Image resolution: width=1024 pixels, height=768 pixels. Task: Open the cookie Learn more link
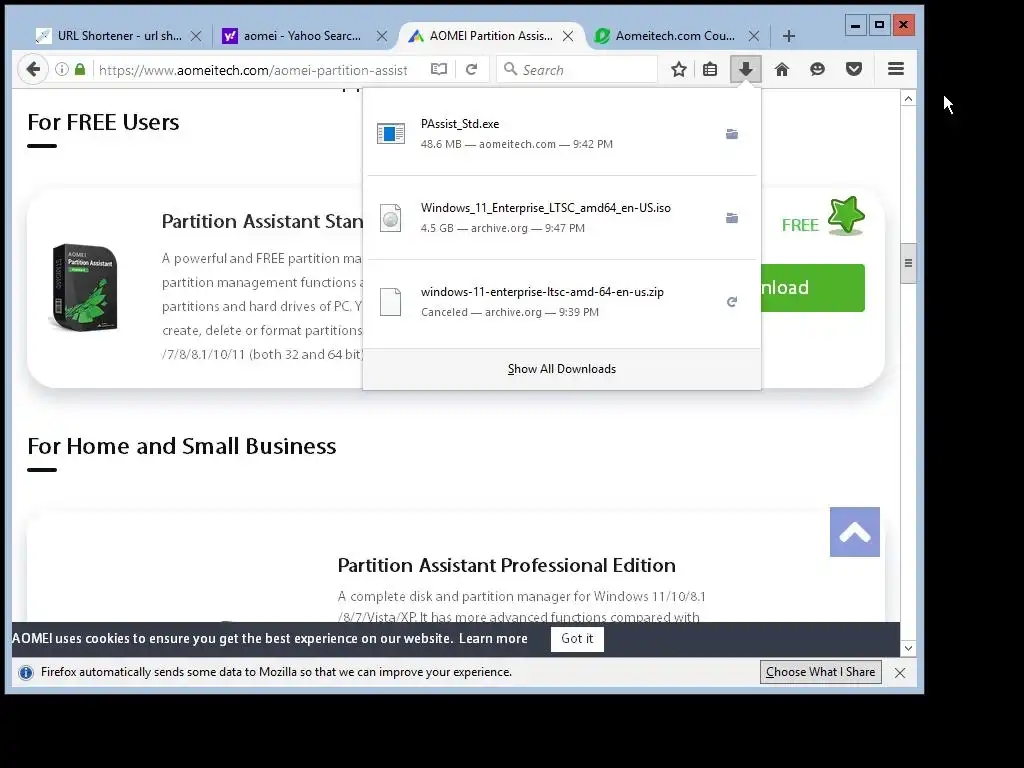pos(493,639)
